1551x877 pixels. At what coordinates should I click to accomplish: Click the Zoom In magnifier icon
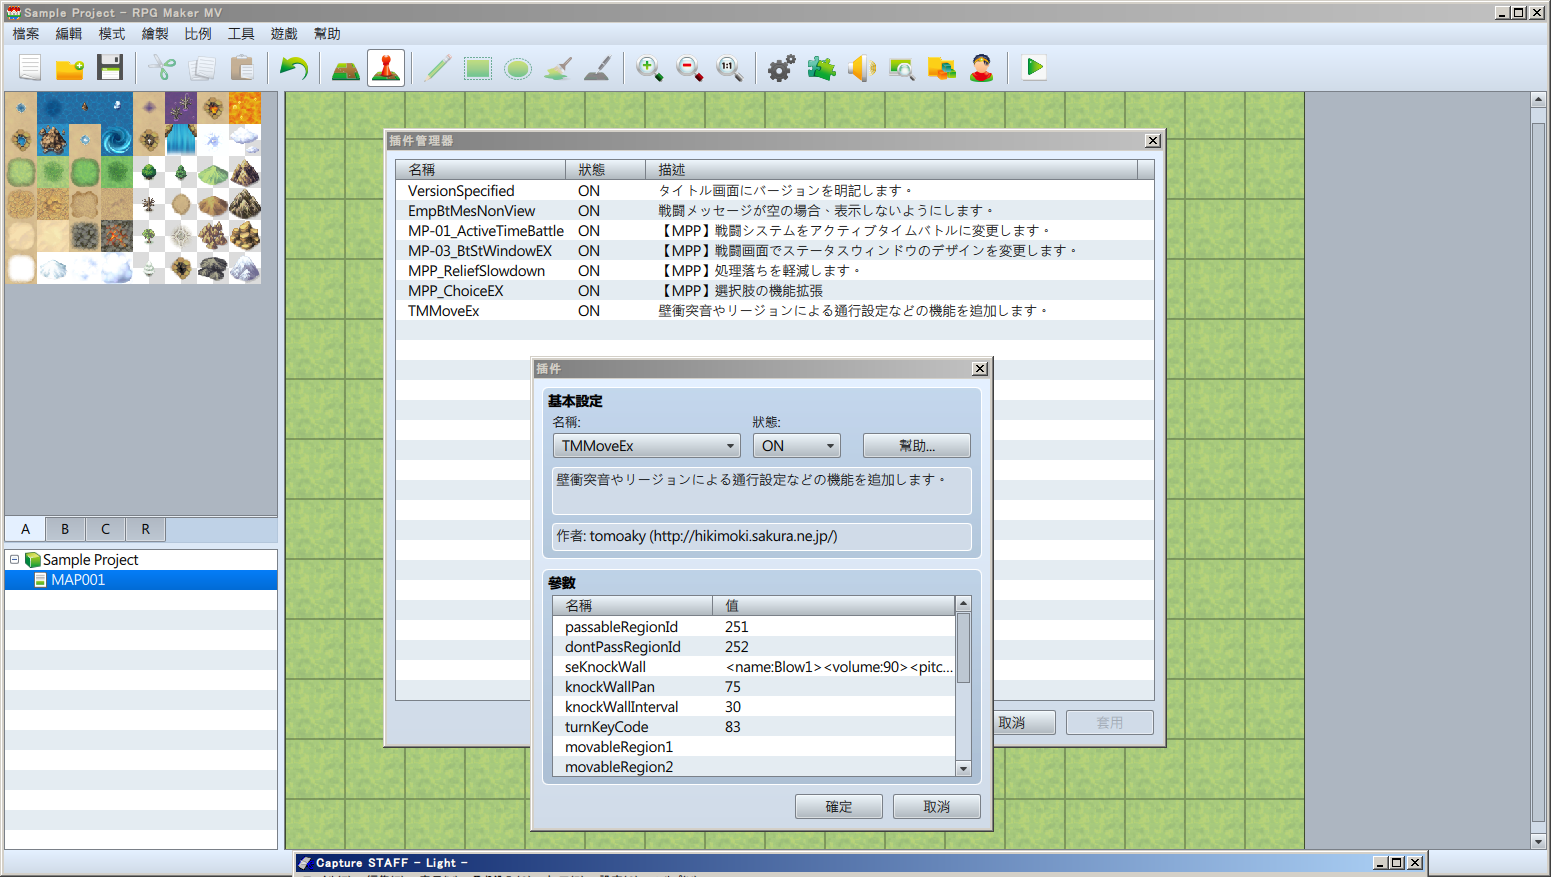[650, 68]
